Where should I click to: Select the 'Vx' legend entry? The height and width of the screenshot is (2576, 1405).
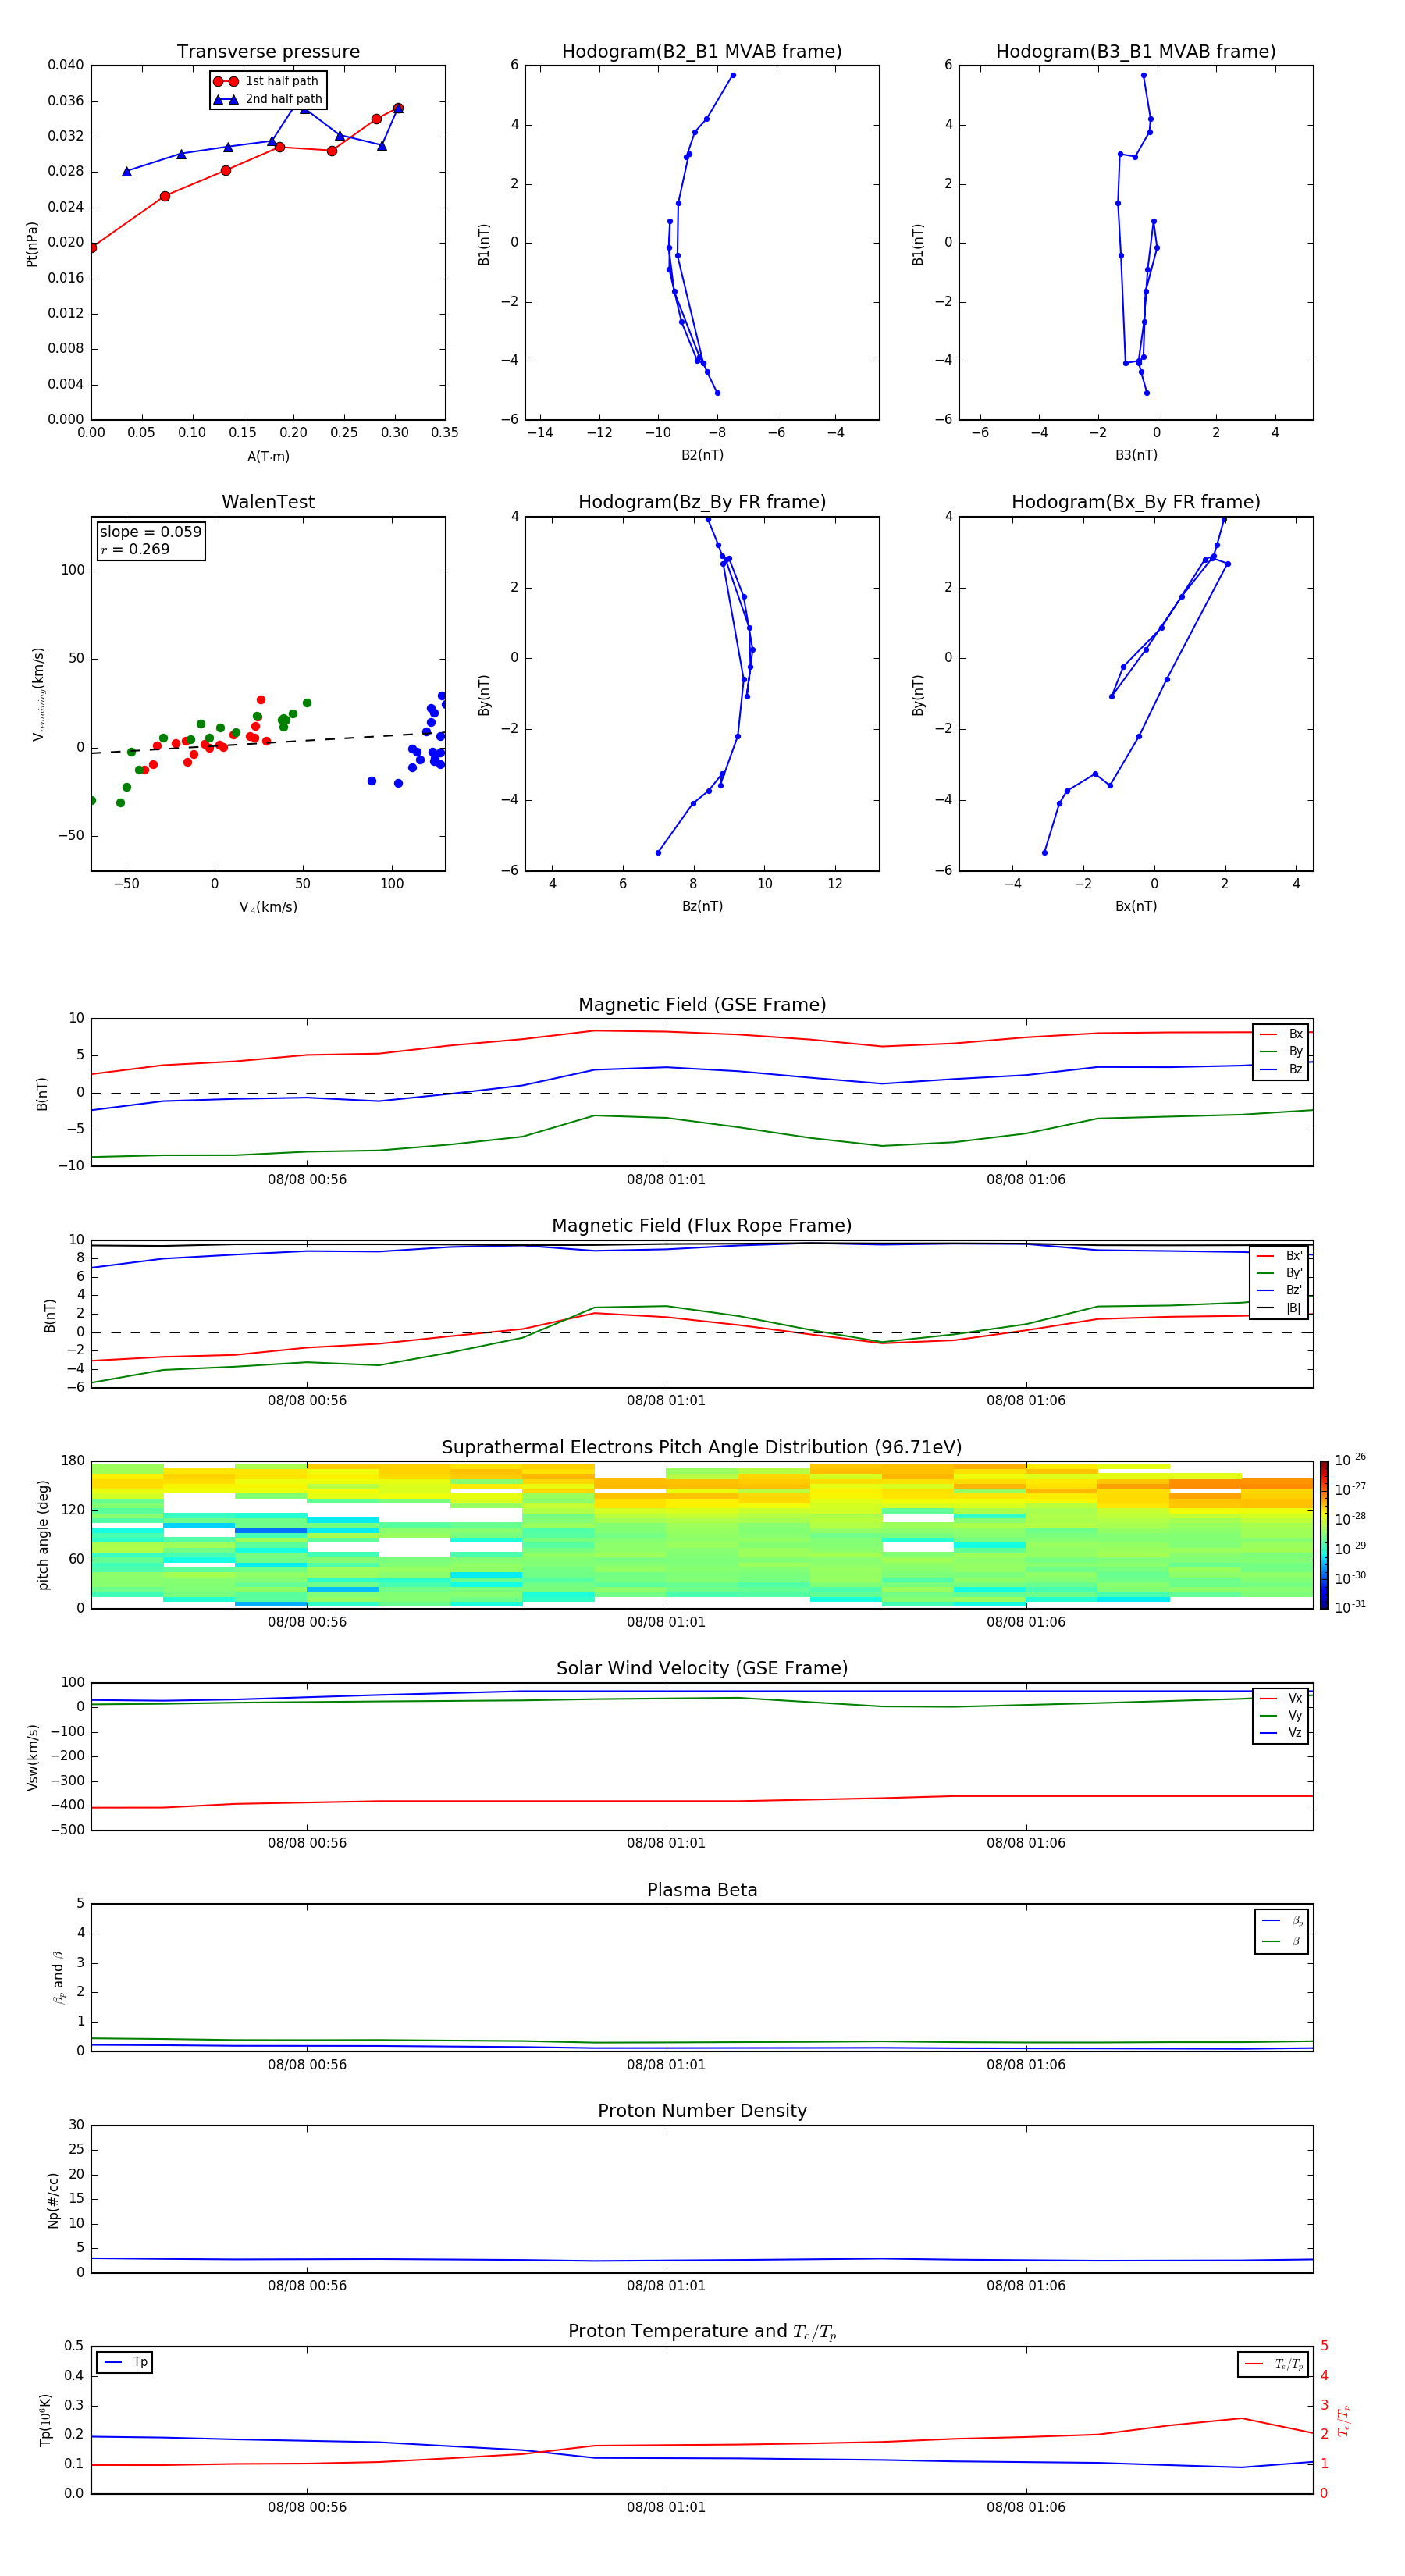1281,1699
